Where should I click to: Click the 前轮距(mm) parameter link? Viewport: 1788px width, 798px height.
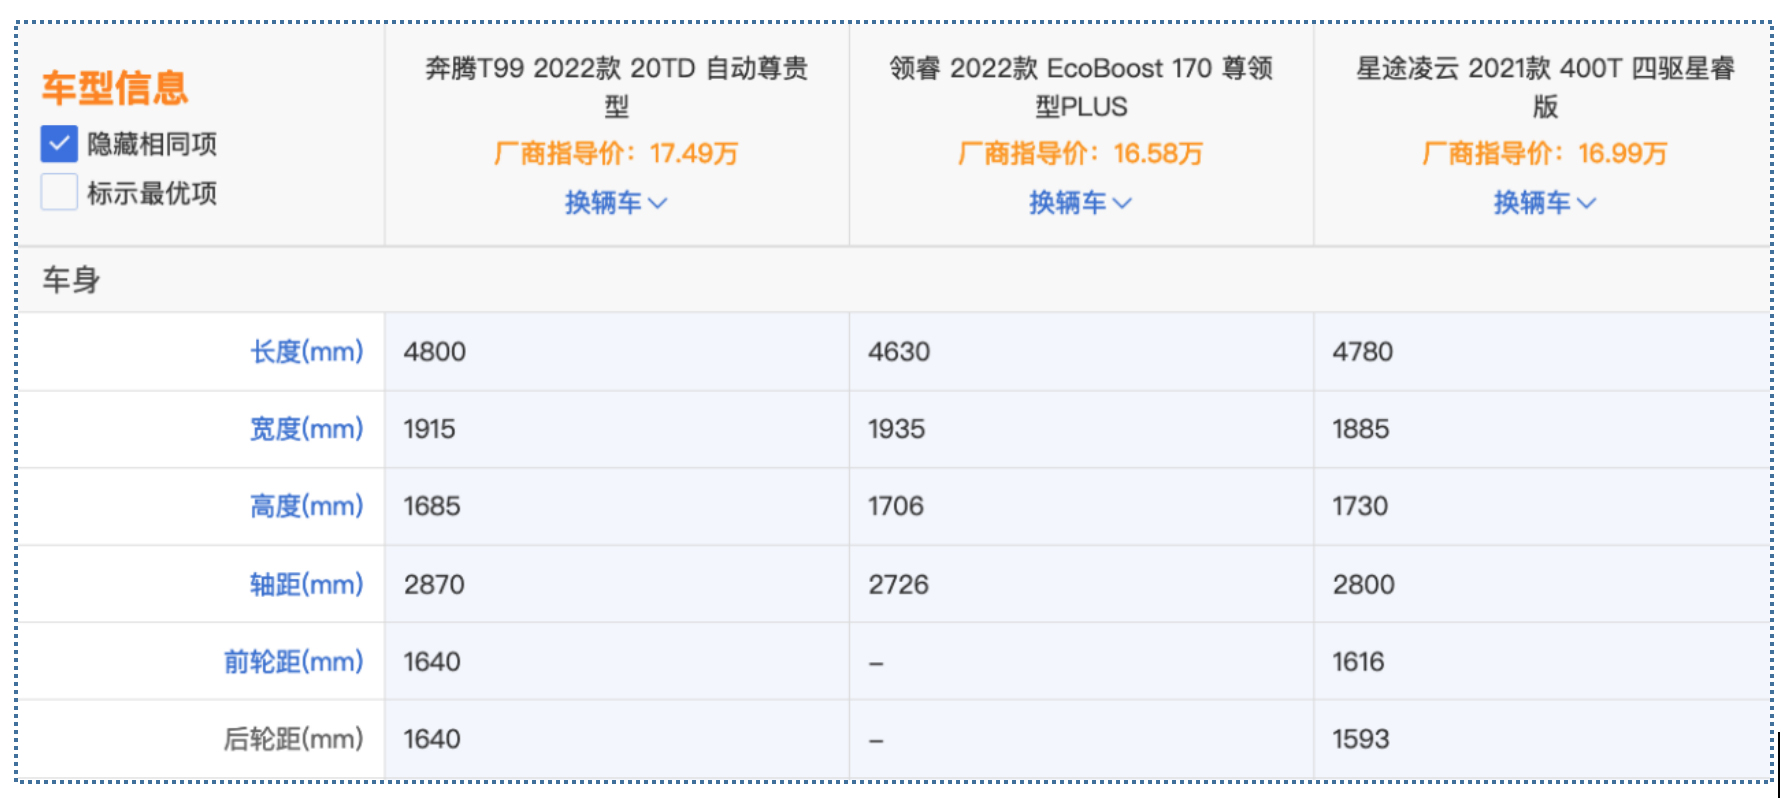click(x=293, y=662)
